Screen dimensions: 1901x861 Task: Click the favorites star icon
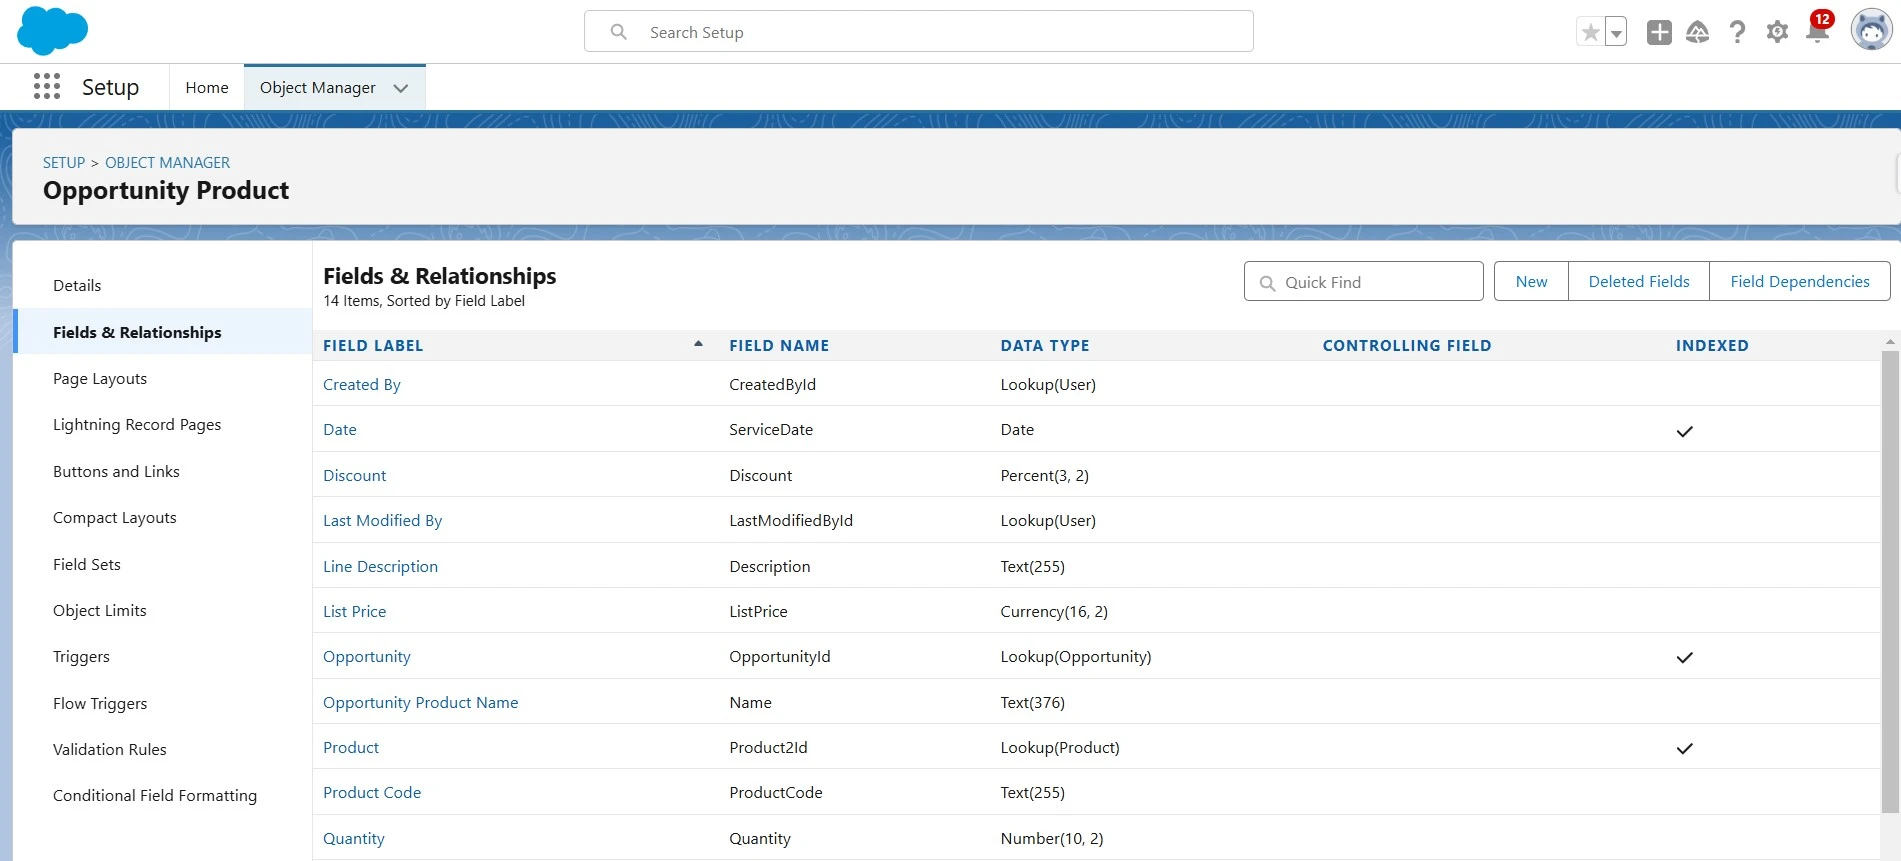click(1590, 32)
